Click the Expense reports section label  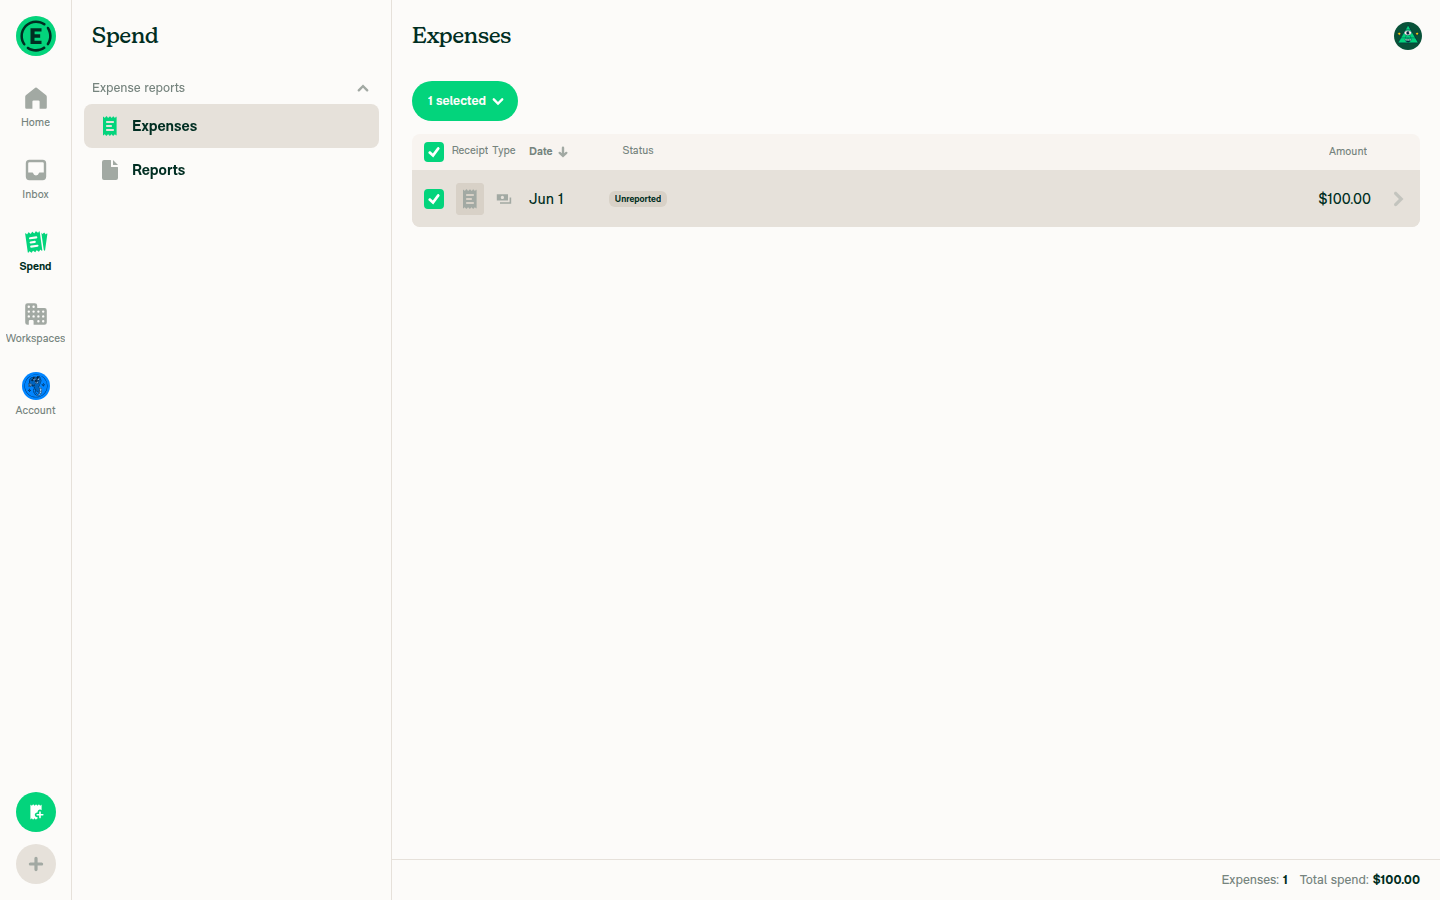pos(138,88)
